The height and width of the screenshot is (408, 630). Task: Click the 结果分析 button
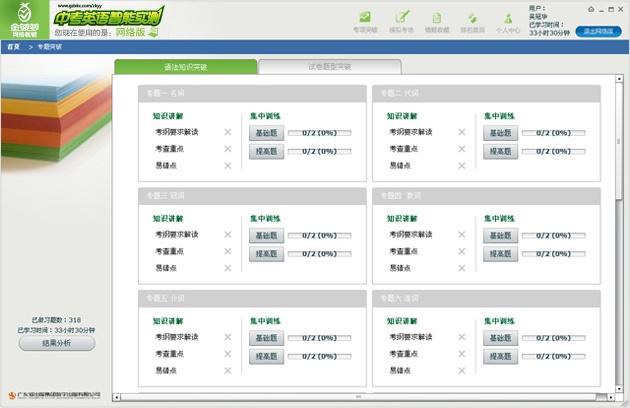click(x=57, y=343)
